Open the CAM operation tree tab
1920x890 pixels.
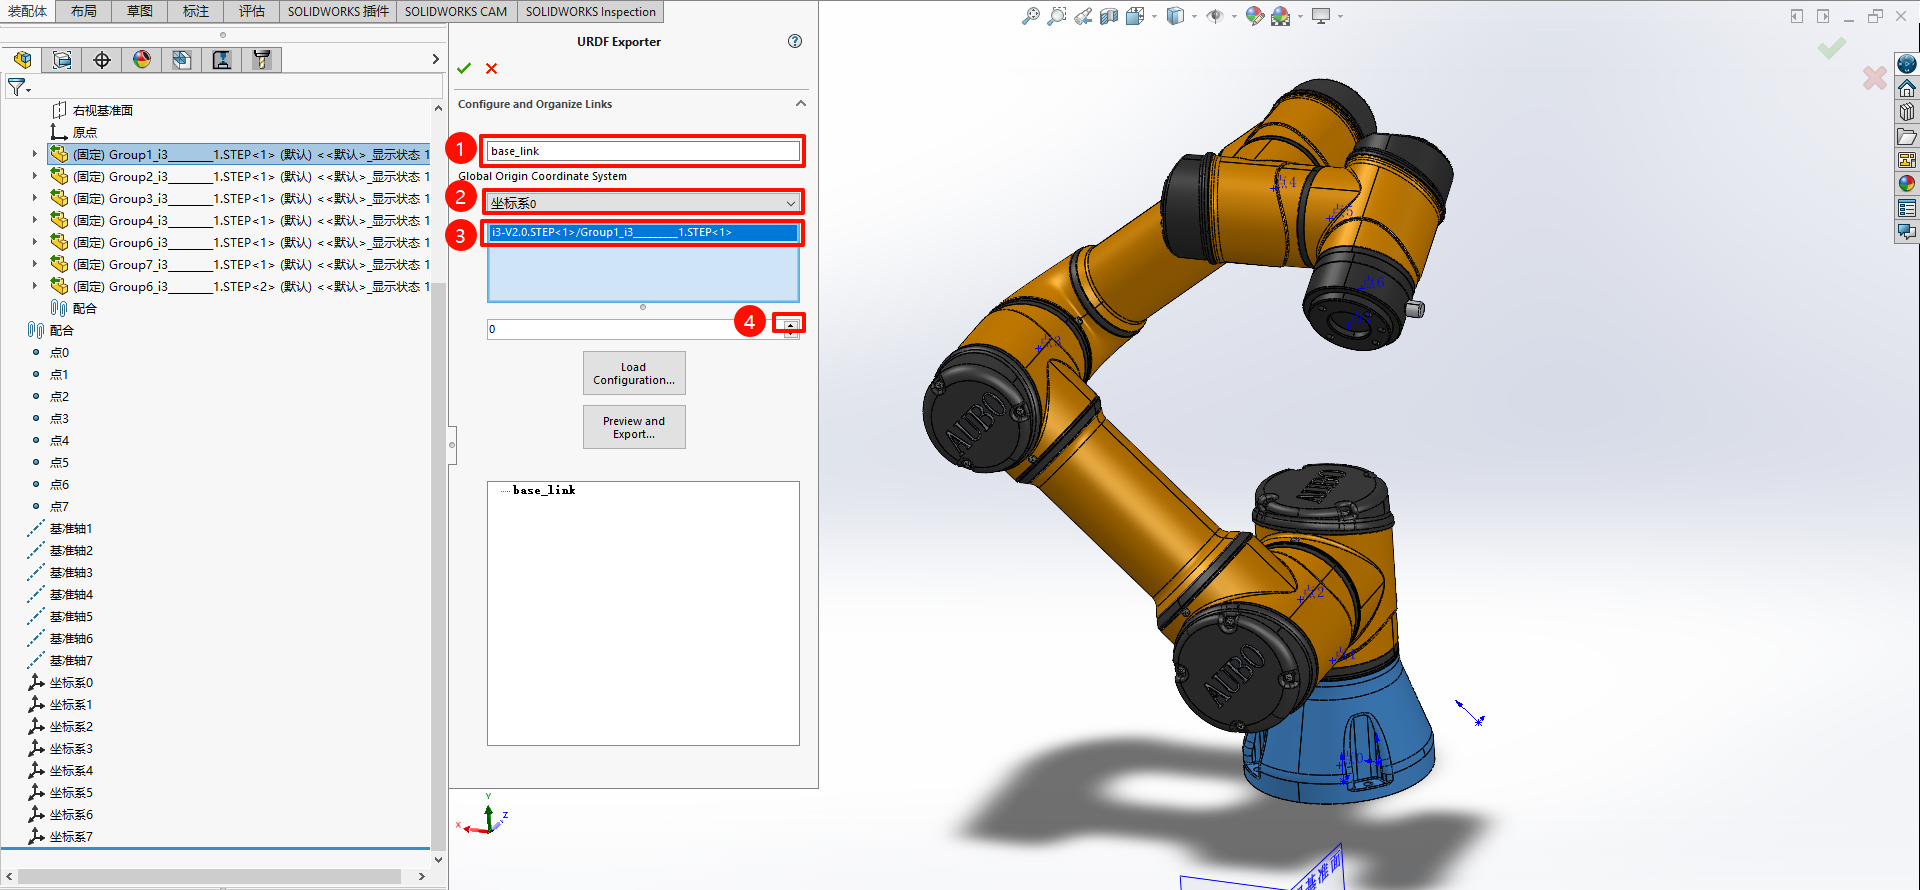[222, 60]
